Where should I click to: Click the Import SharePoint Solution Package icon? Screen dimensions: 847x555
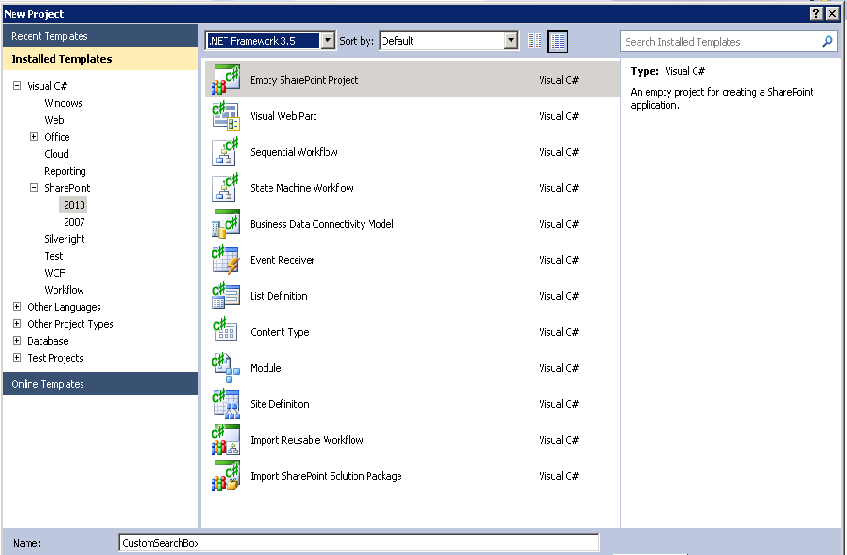(x=226, y=476)
